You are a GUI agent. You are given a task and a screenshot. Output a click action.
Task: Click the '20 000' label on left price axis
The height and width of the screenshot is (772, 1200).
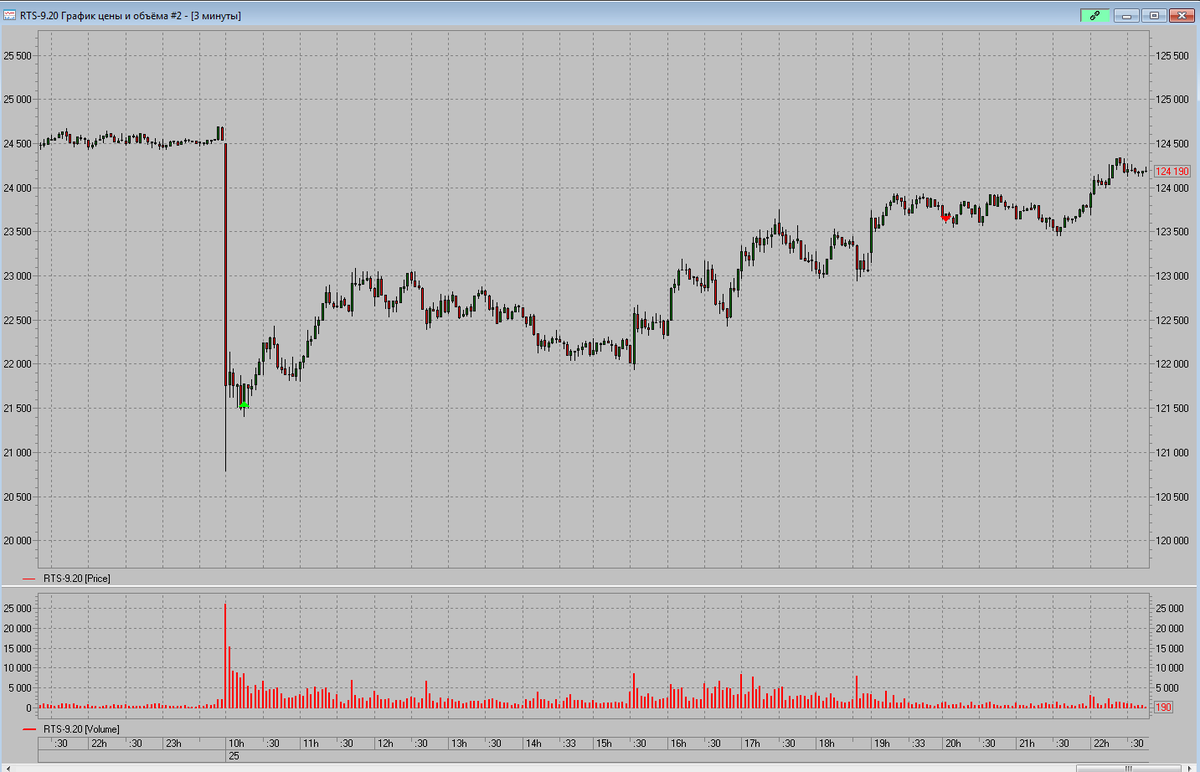tap(18, 541)
